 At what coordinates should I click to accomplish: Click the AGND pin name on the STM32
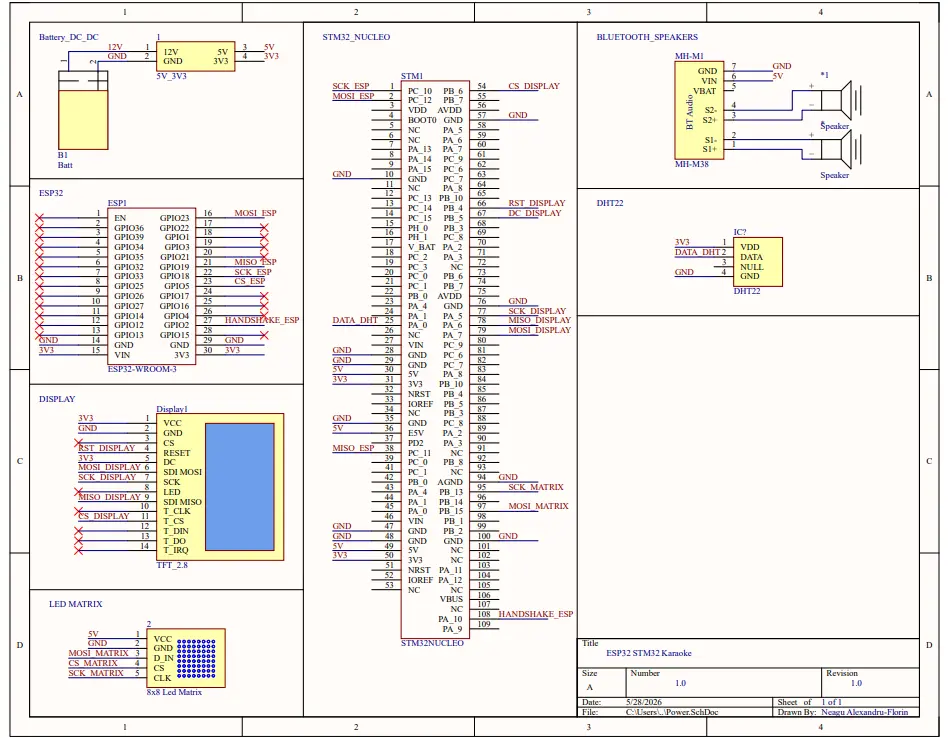click(x=450, y=482)
